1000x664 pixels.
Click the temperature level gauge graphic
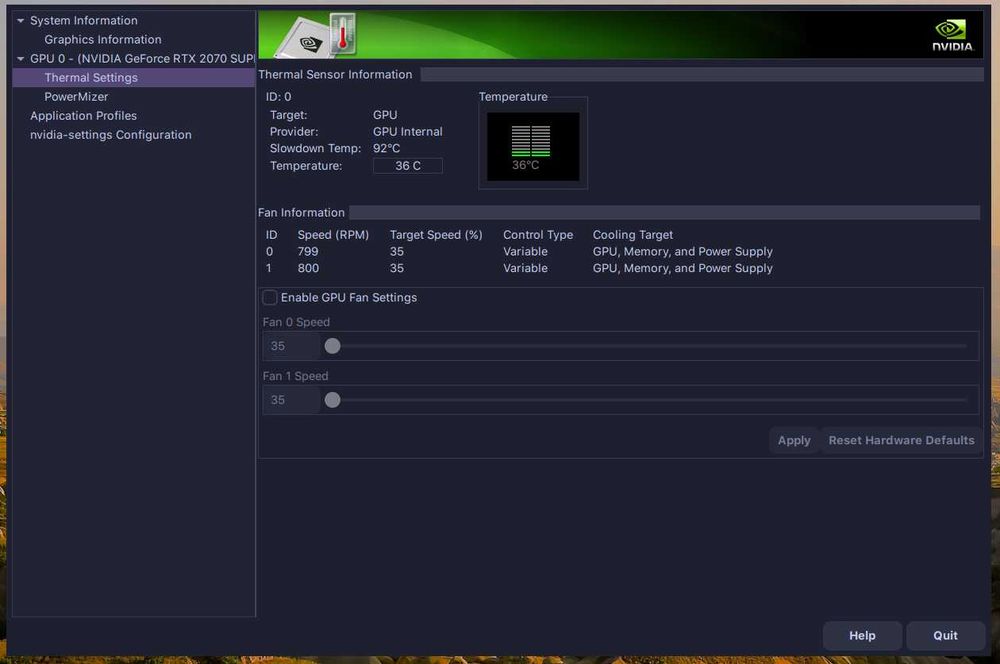(x=533, y=147)
